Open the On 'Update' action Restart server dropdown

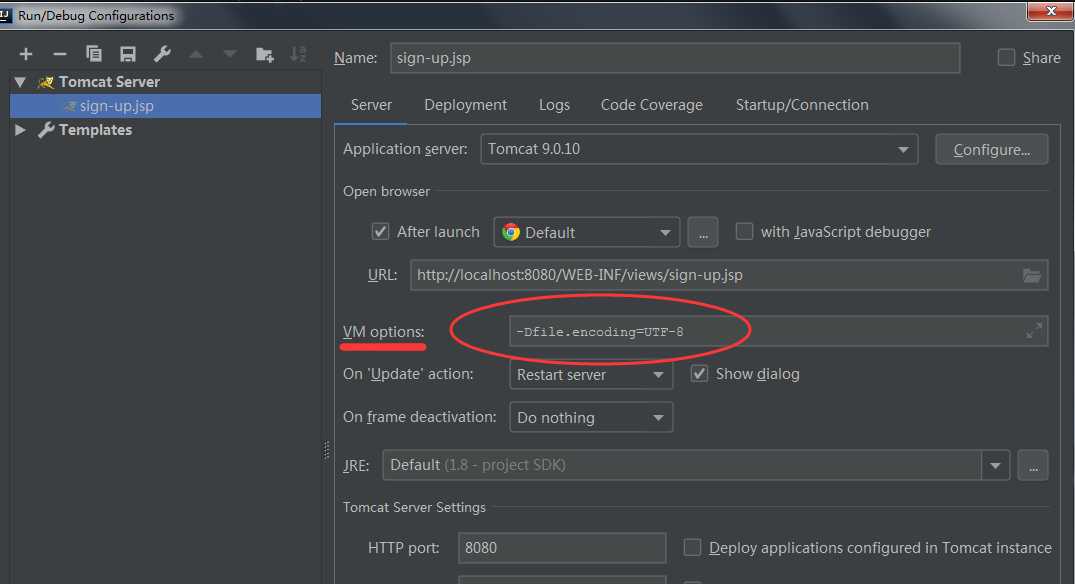(x=590, y=374)
